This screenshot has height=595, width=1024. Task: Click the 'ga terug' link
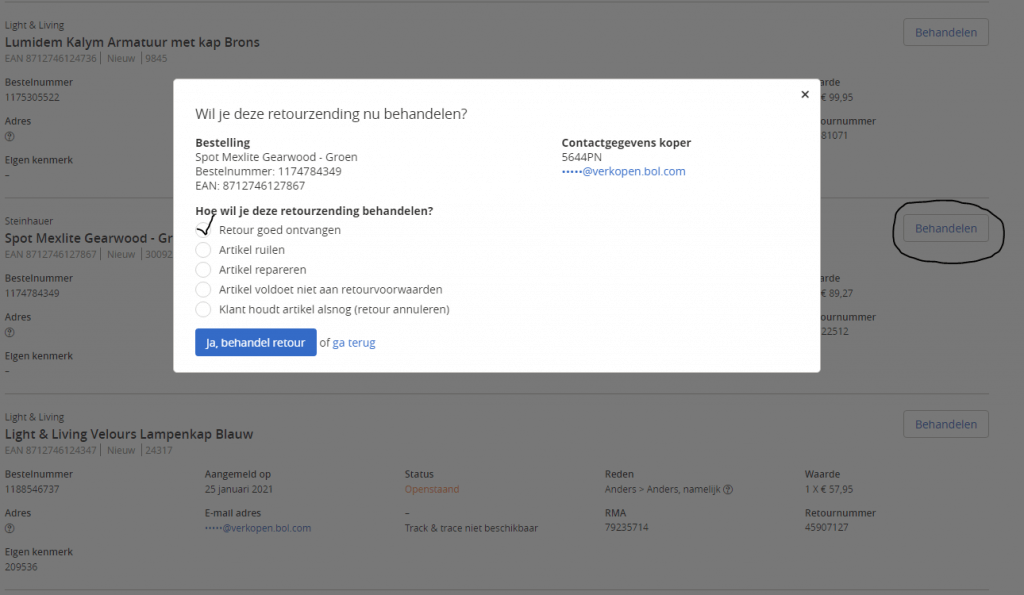click(x=354, y=343)
